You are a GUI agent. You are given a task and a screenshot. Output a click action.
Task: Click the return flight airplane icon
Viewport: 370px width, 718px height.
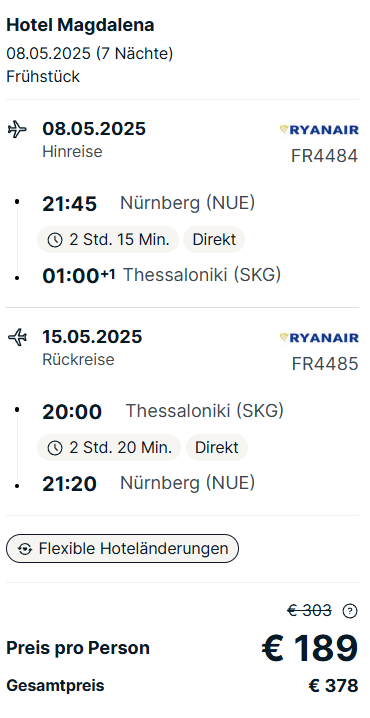pos(17,337)
